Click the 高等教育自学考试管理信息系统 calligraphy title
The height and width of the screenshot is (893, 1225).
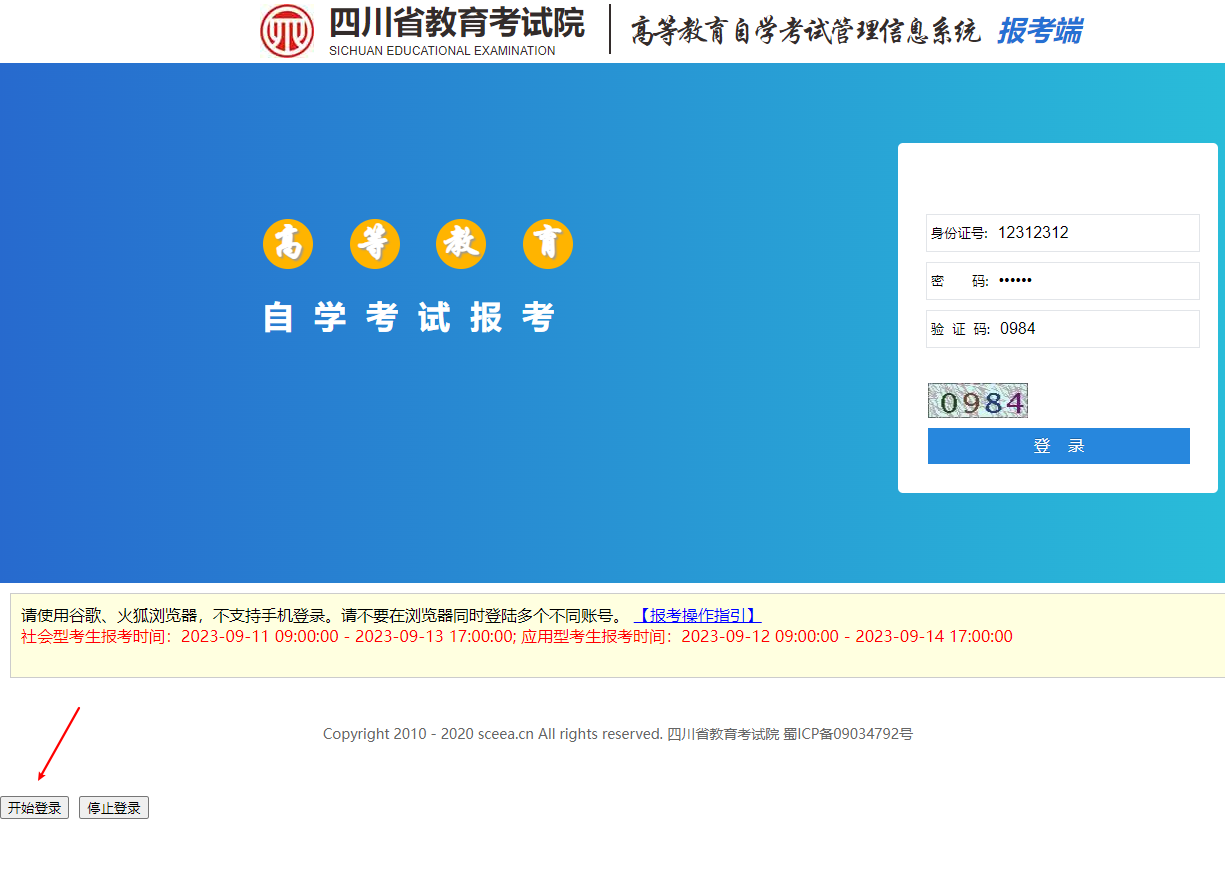805,32
